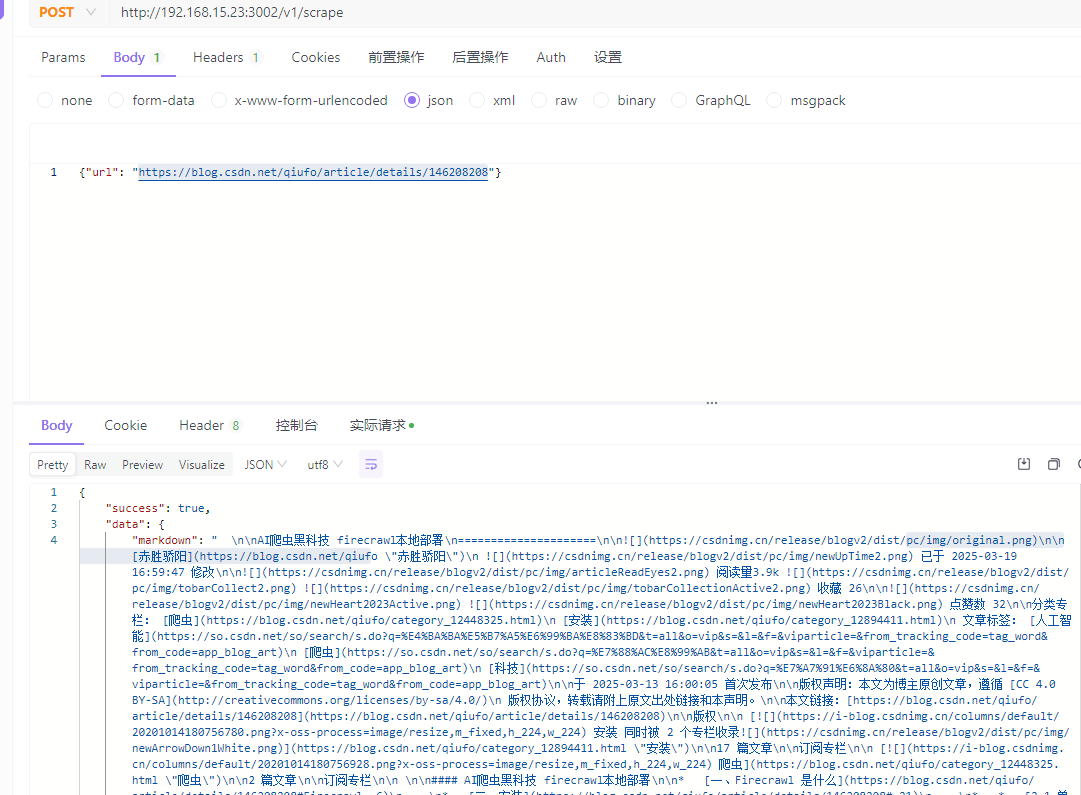Screen dimensions: 1081x795
Task: Open the Headers request tab
Action: (226, 57)
